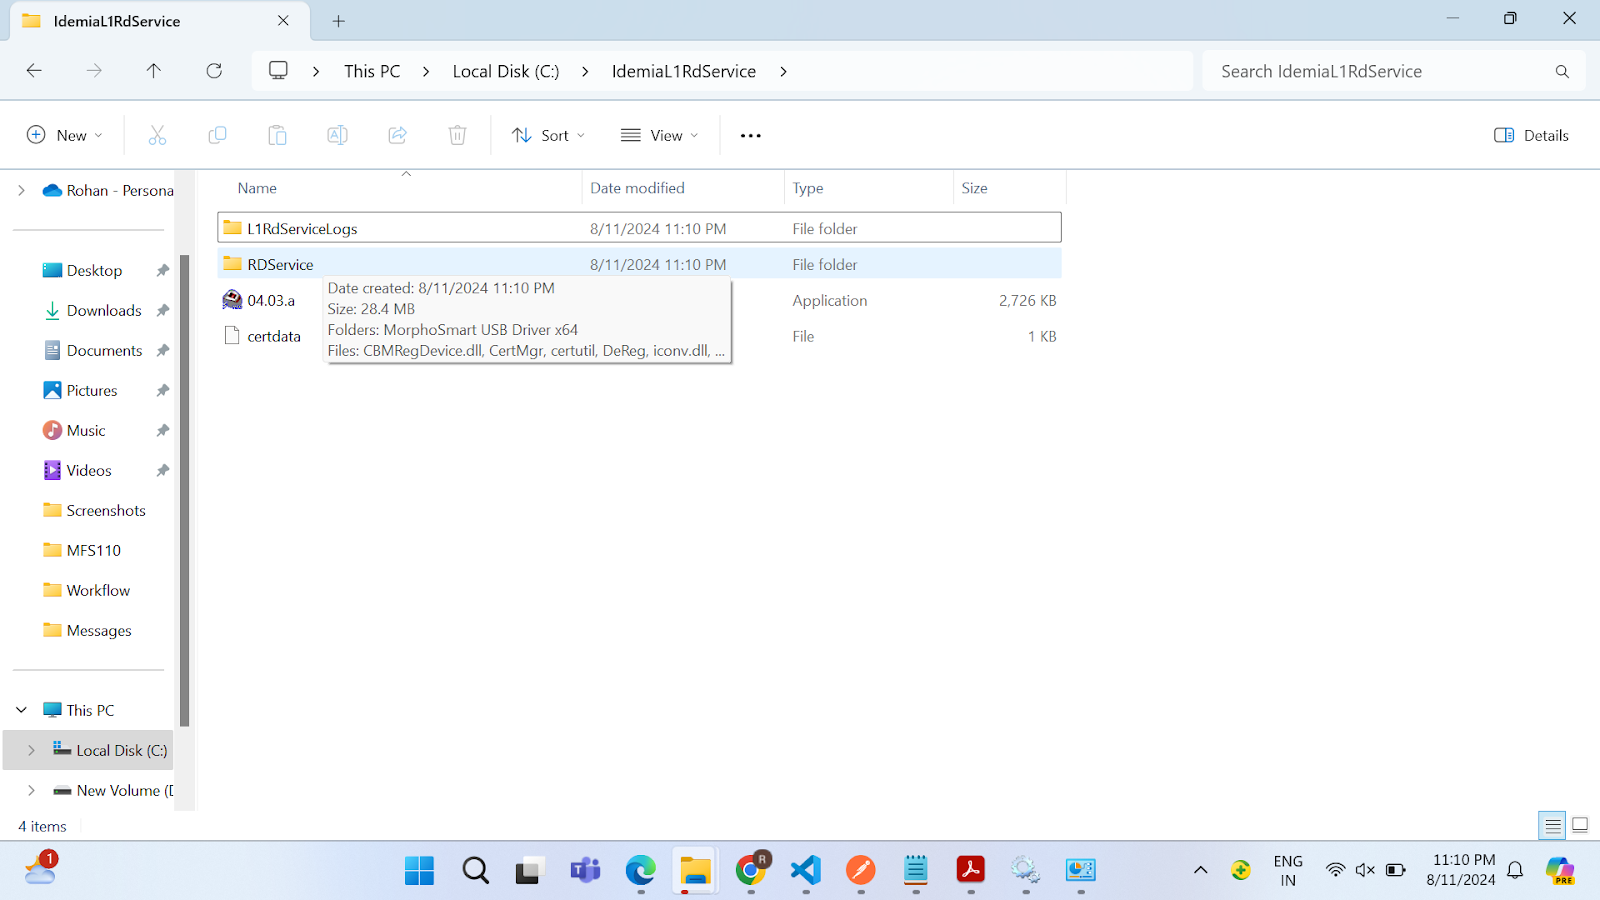This screenshot has height=900, width=1600.
Task: Open Desktop in quick access
Action: click(94, 270)
